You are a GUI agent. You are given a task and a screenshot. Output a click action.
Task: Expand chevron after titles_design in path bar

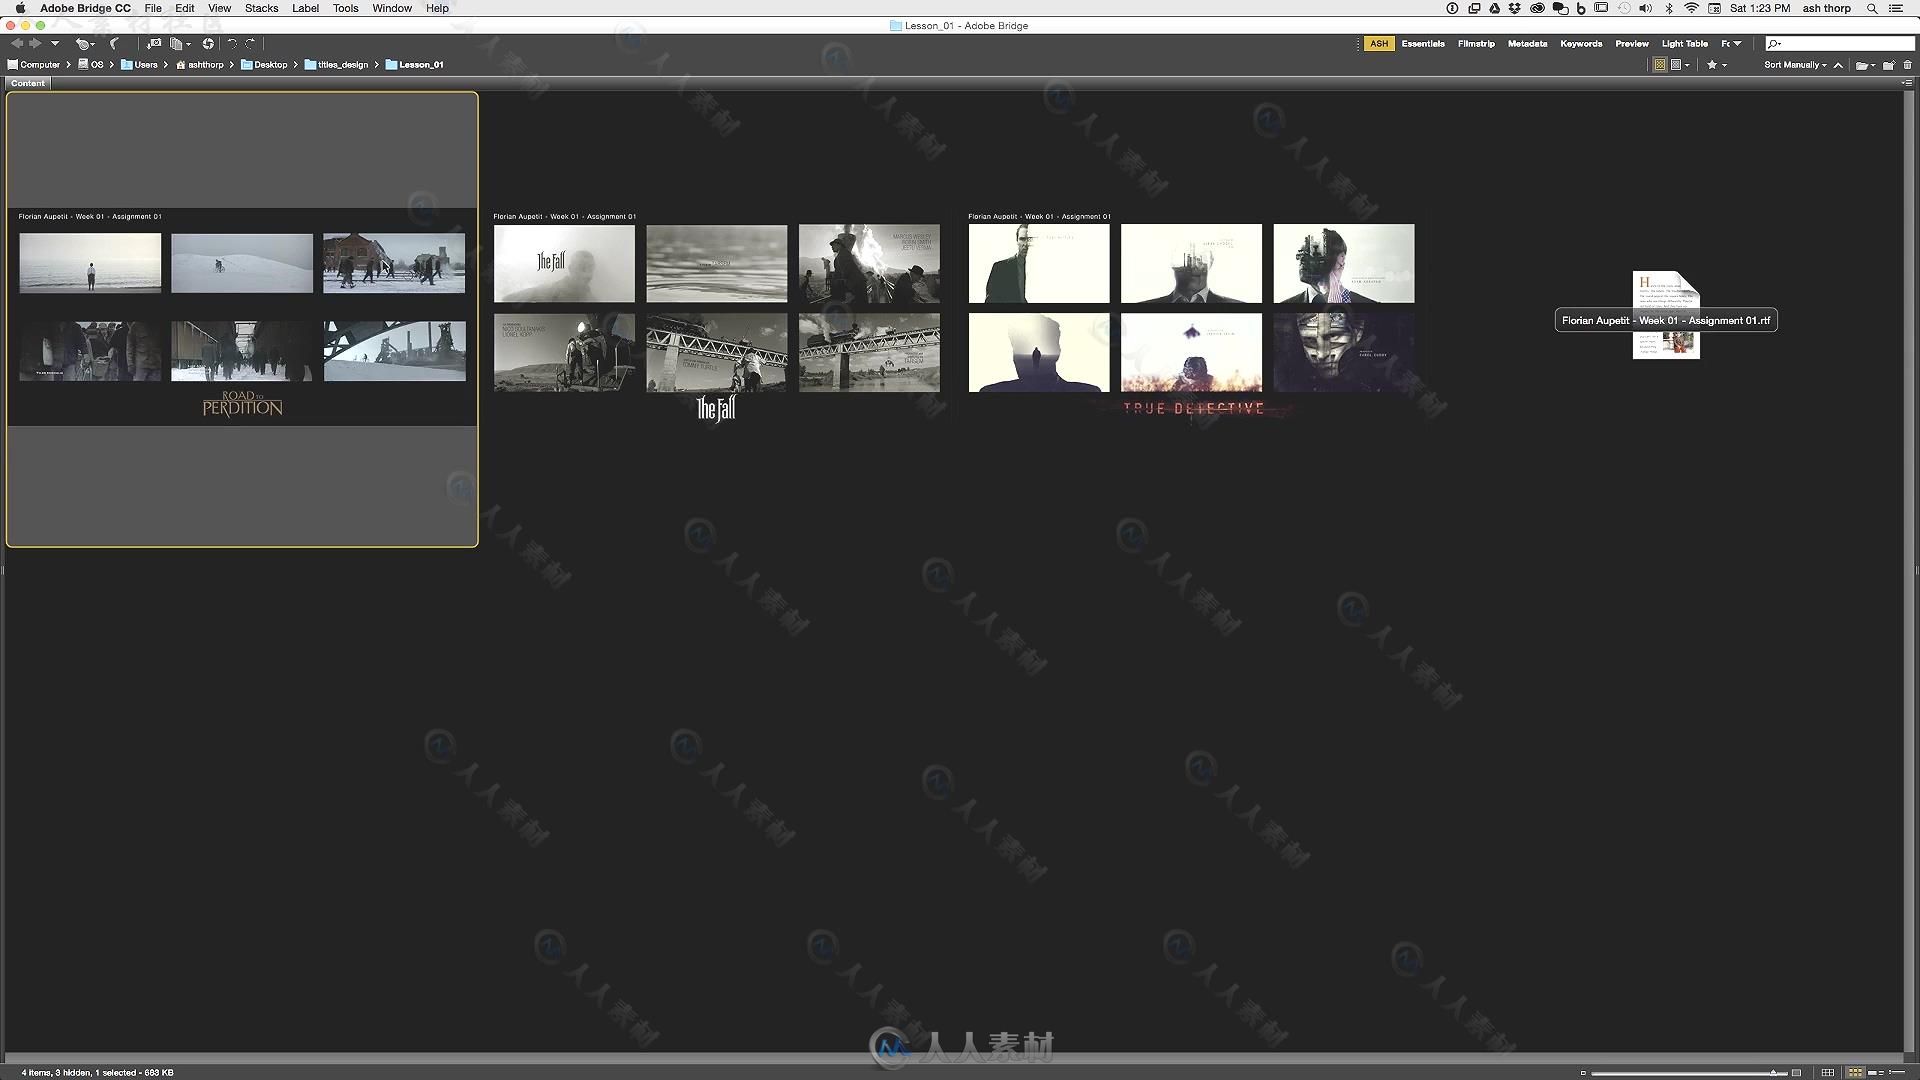pyautogui.click(x=377, y=65)
